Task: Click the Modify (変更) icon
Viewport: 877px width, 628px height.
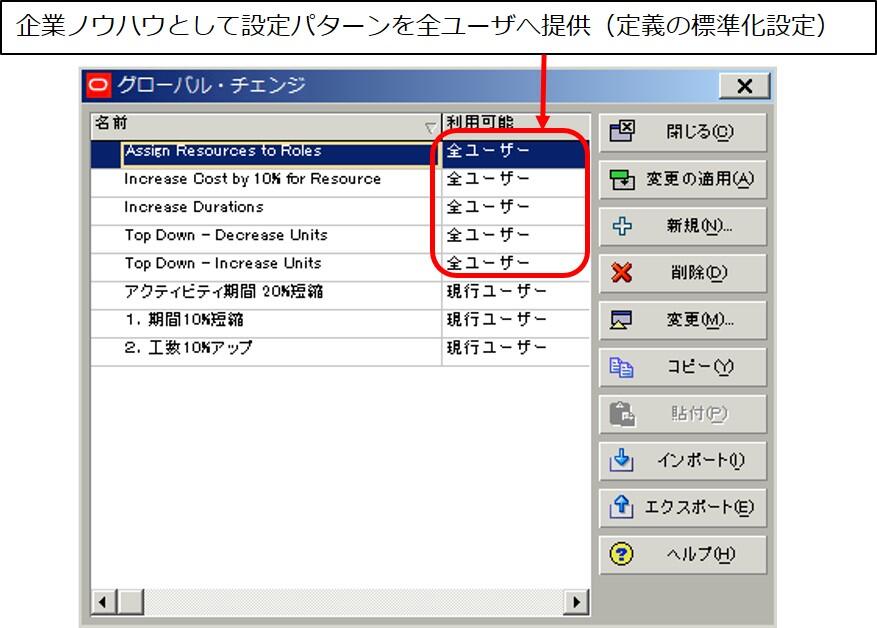Action: (621, 320)
